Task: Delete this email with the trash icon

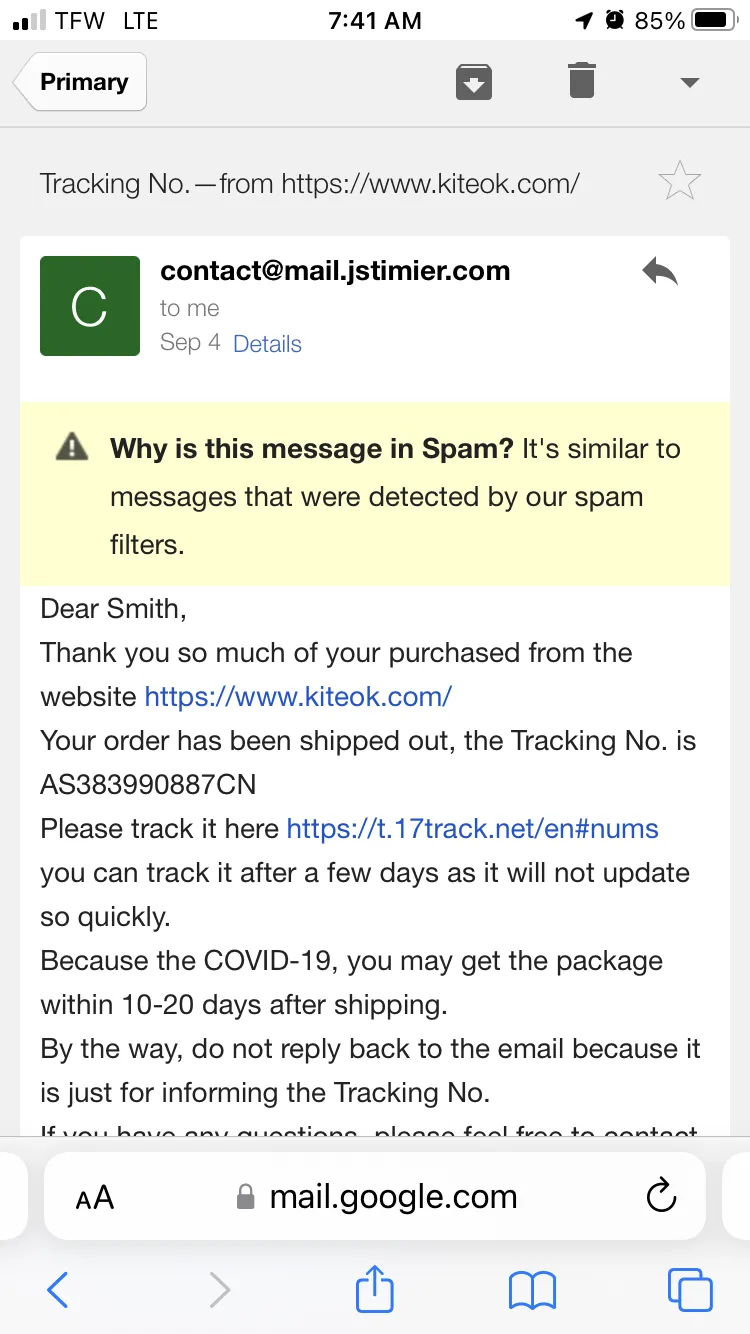Action: coord(582,80)
